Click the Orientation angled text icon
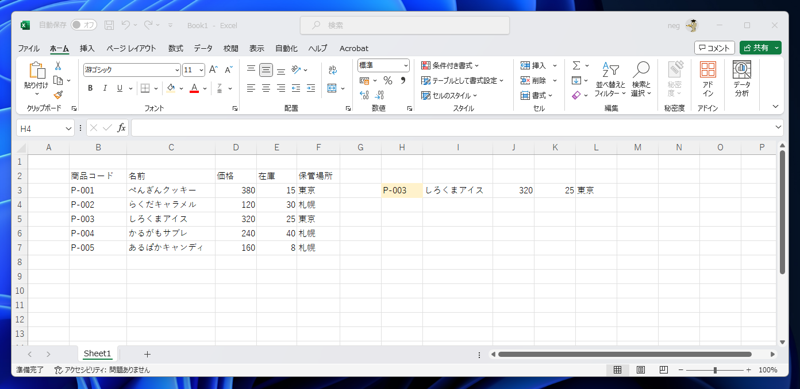Viewport: 800px width, 389px height. point(296,69)
